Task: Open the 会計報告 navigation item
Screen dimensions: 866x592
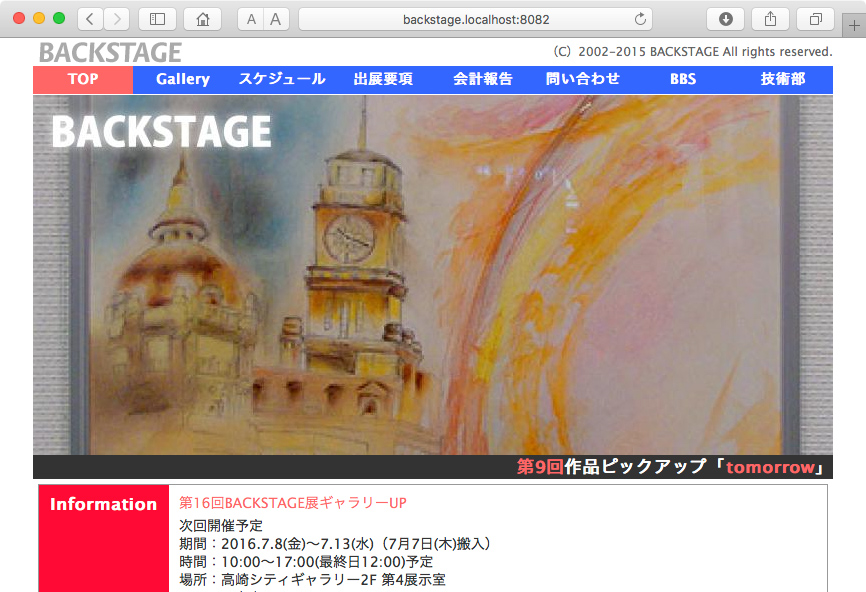Action: (483, 80)
